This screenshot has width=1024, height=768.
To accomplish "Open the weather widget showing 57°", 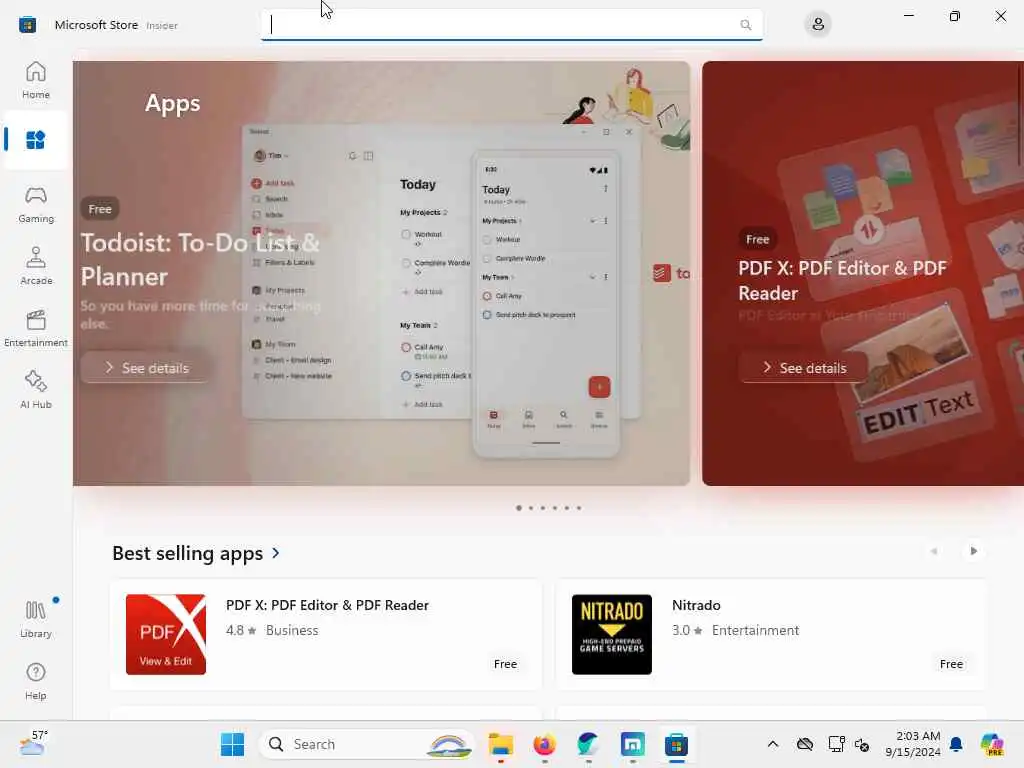I will click(x=34, y=743).
